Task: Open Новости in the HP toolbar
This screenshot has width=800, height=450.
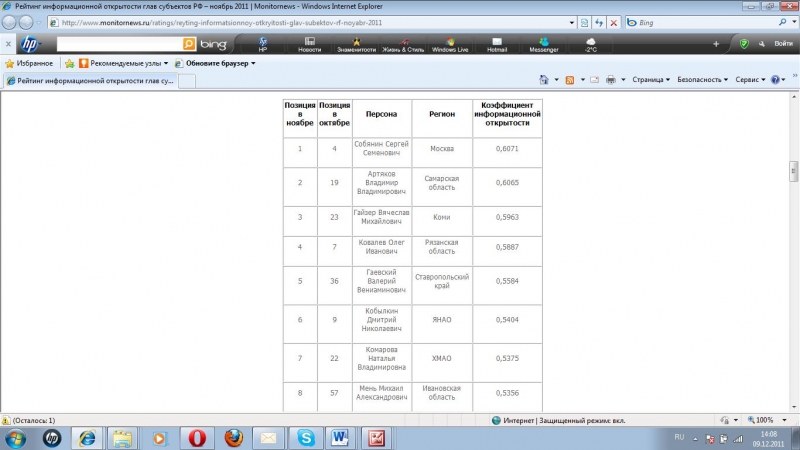Action: [x=310, y=44]
